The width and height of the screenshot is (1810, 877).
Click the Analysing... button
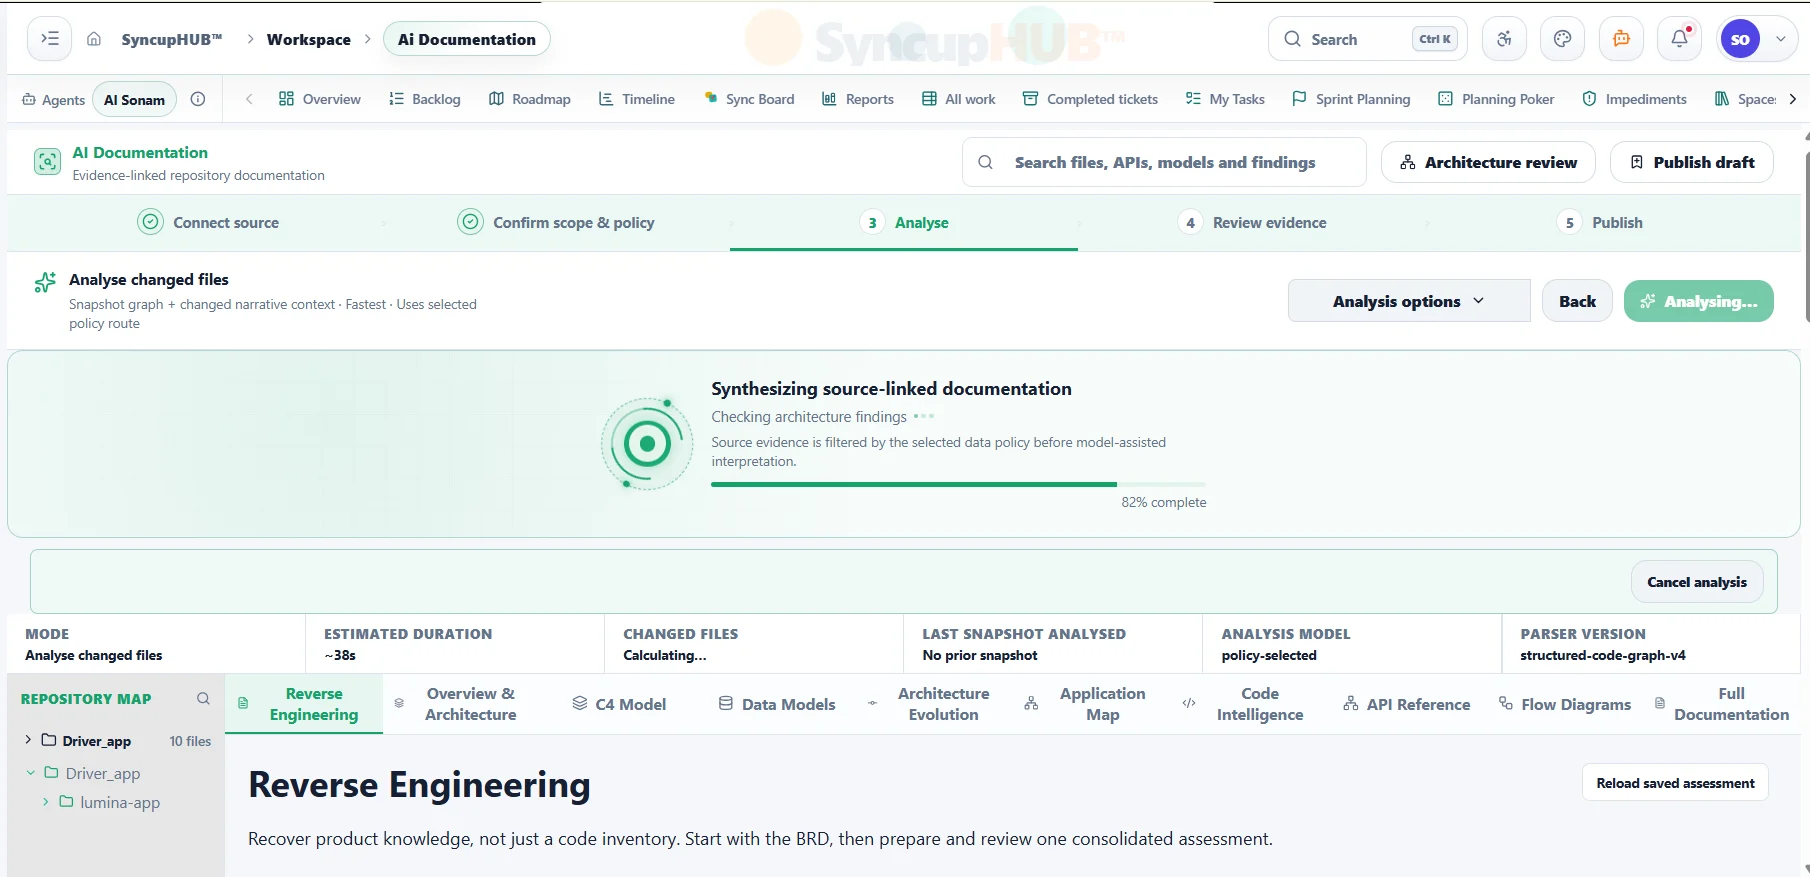pos(1699,301)
